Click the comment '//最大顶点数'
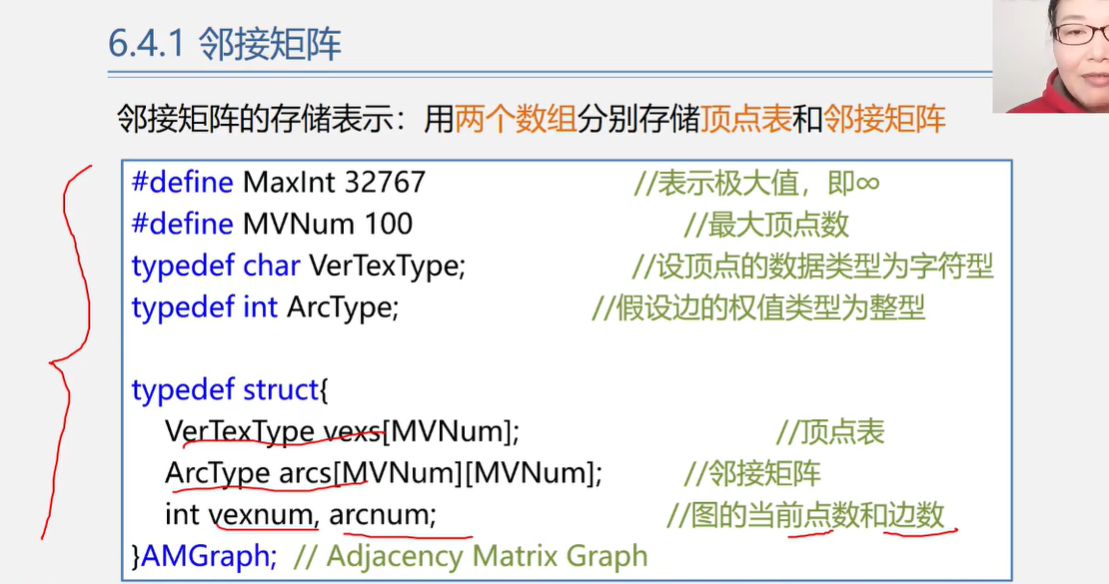This screenshot has height=584, width=1109. click(x=766, y=225)
